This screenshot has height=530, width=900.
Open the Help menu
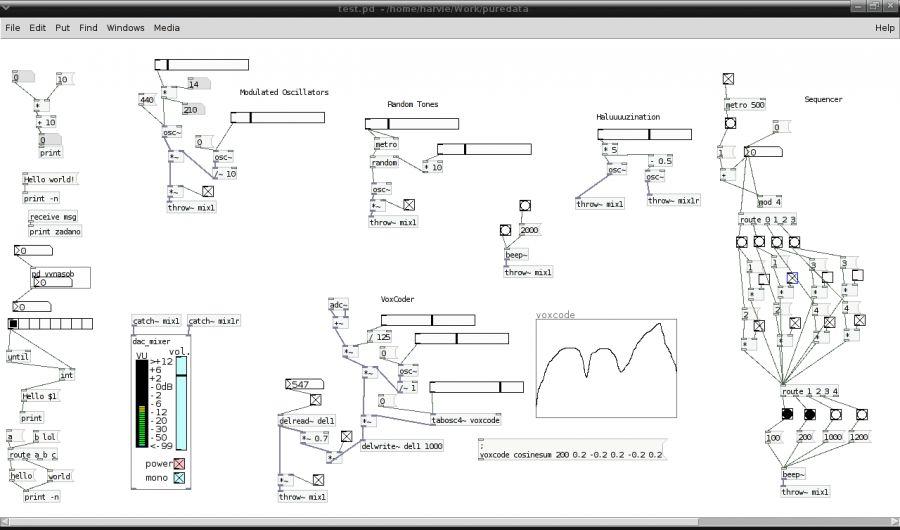pos(884,28)
